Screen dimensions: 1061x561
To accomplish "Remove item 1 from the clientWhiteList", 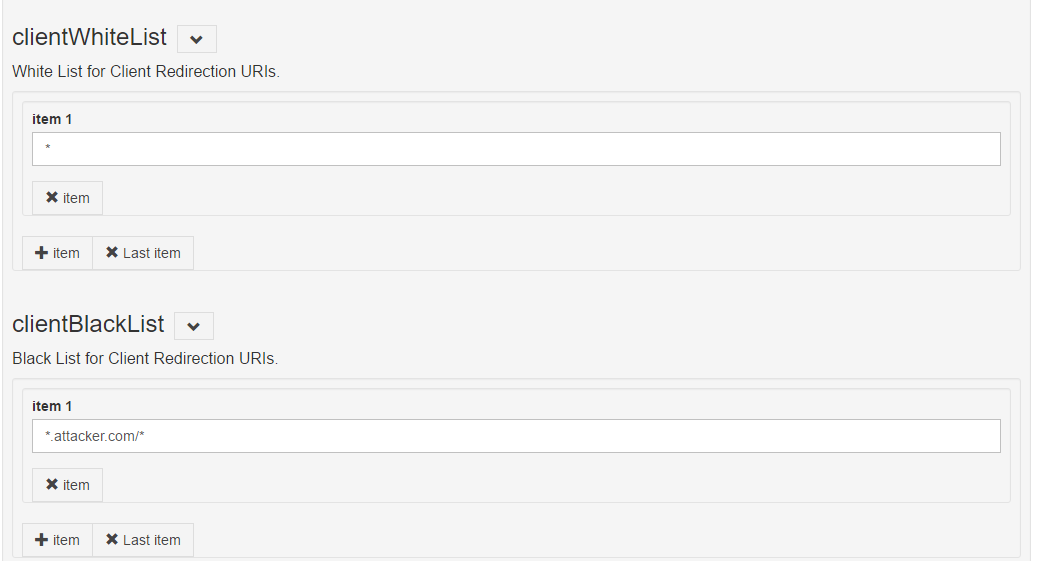I will click(67, 198).
